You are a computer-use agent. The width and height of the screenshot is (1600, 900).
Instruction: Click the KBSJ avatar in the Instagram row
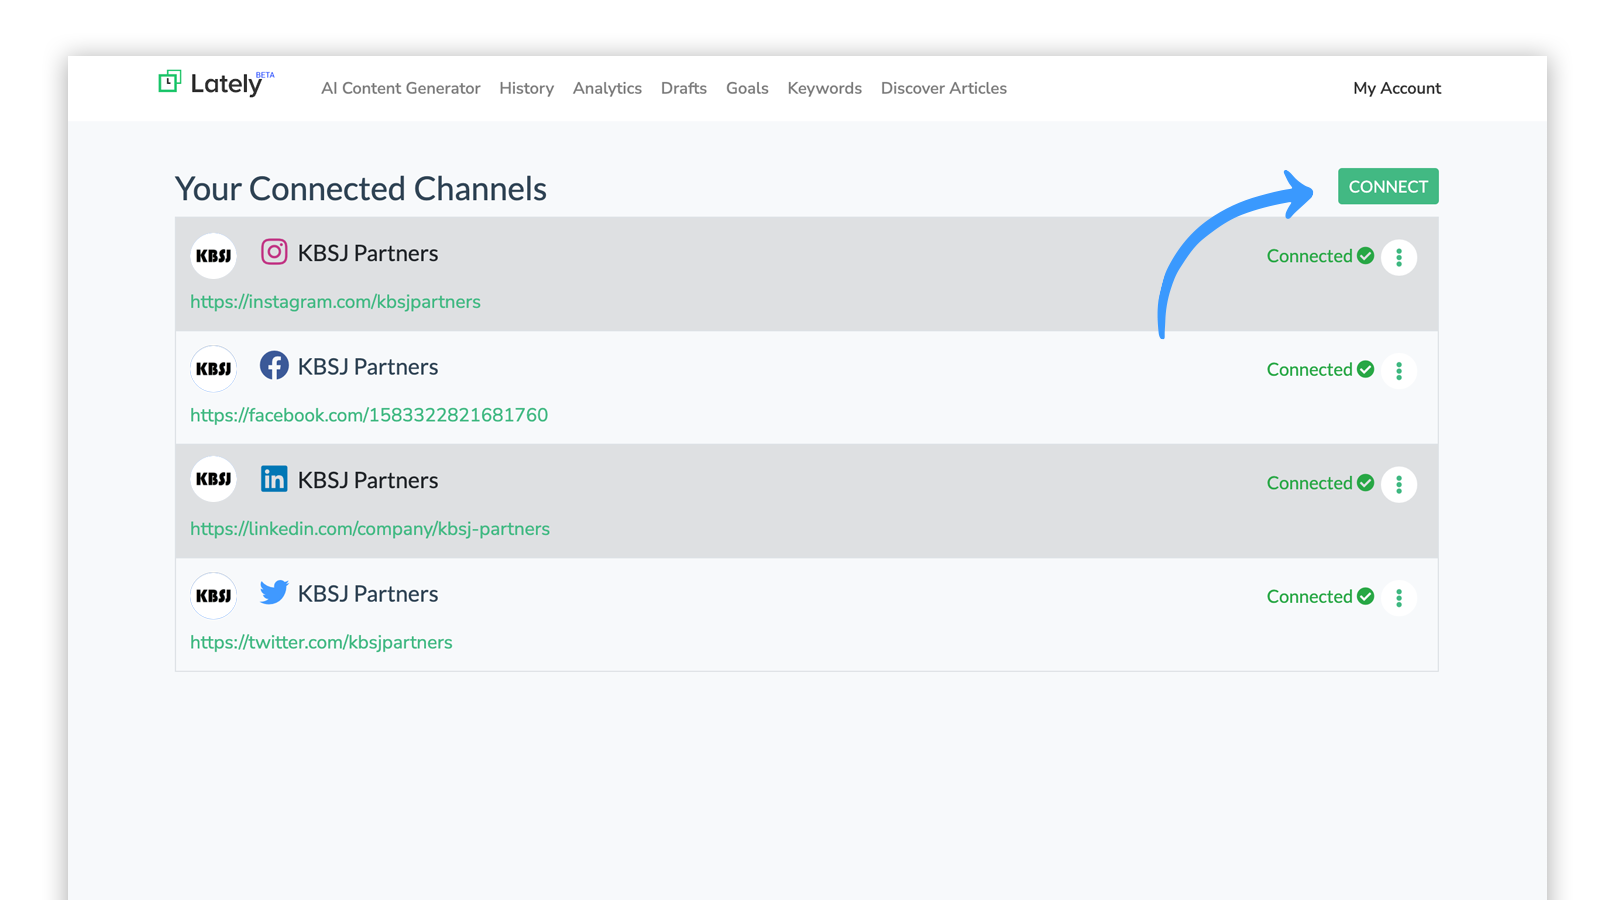click(214, 256)
